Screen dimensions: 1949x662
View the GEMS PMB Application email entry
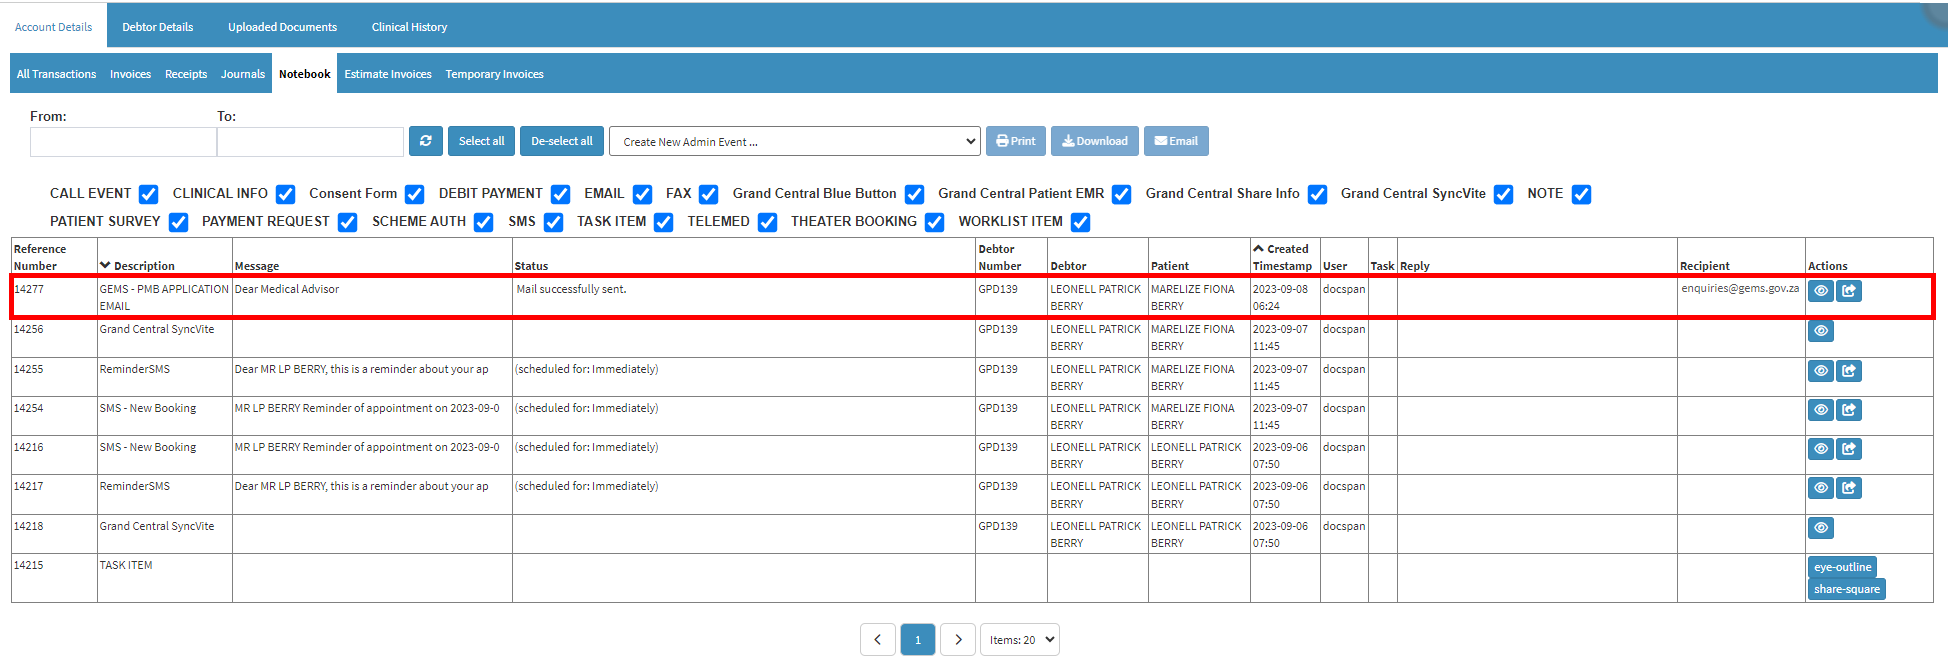tap(1820, 291)
